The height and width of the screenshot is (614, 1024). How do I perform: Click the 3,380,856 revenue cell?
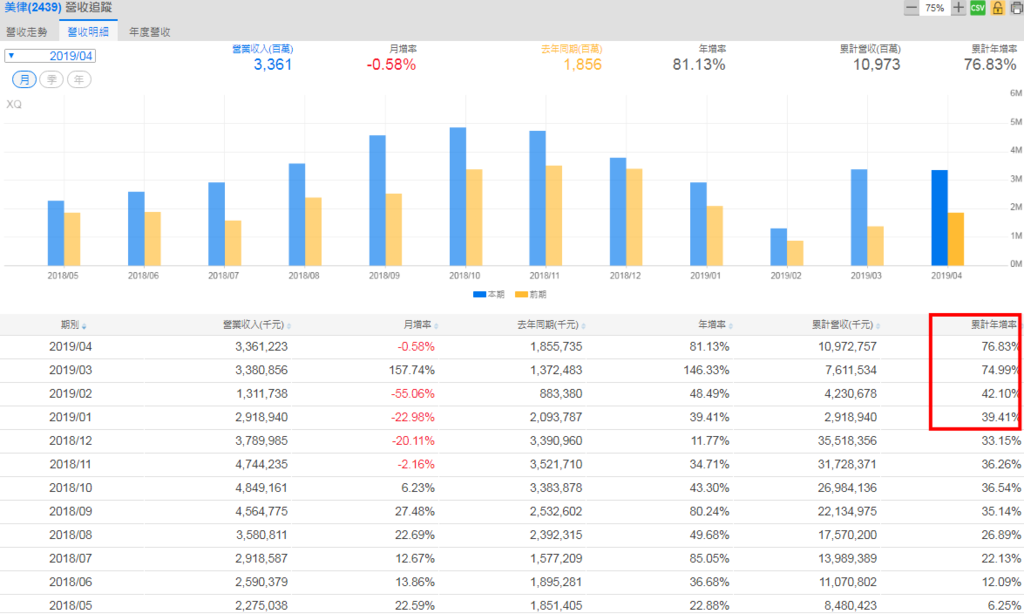pyautogui.click(x=261, y=370)
